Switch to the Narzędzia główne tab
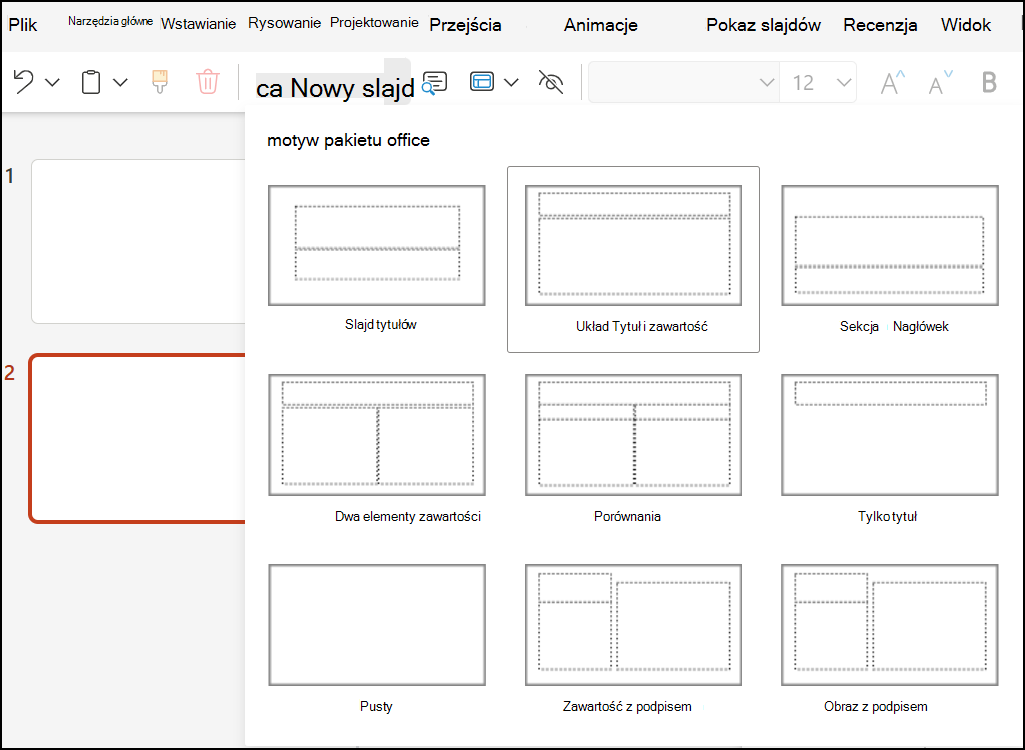 point(110,21)
